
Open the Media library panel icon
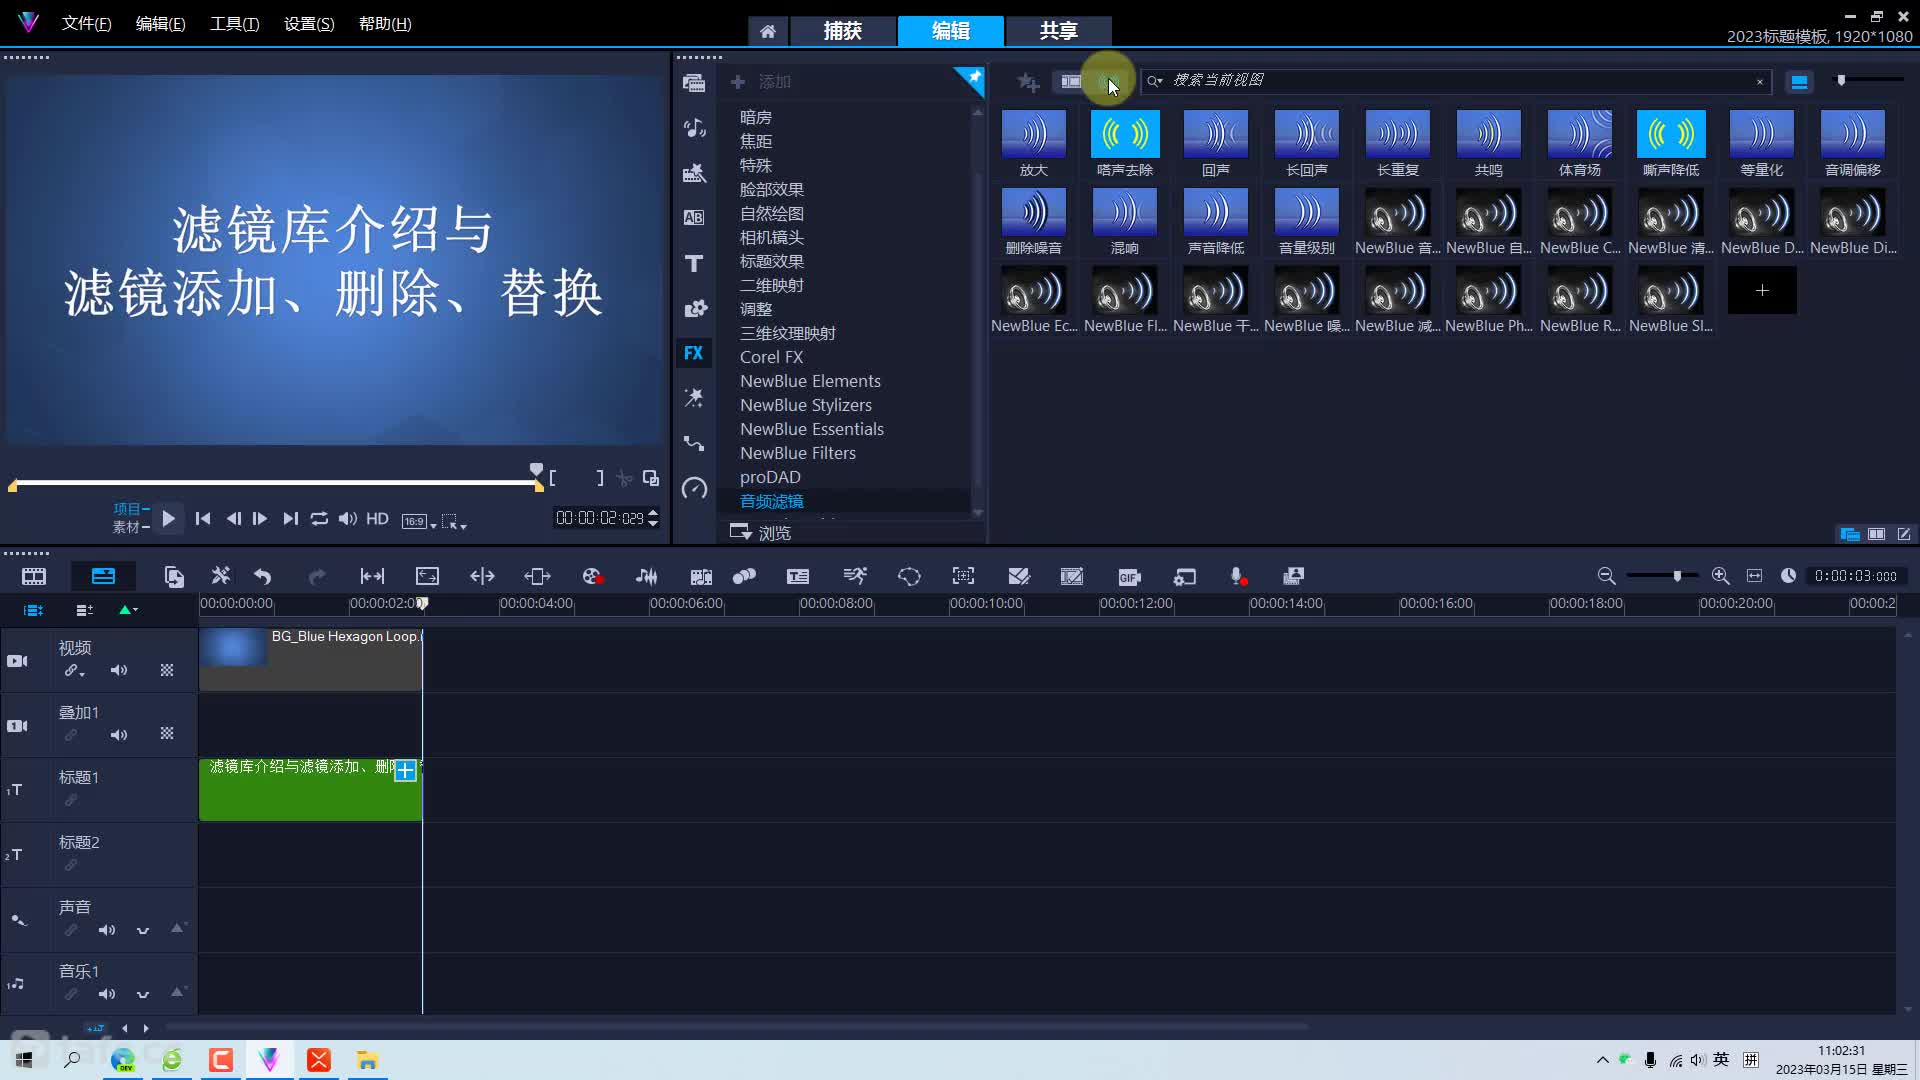point(694,83)
